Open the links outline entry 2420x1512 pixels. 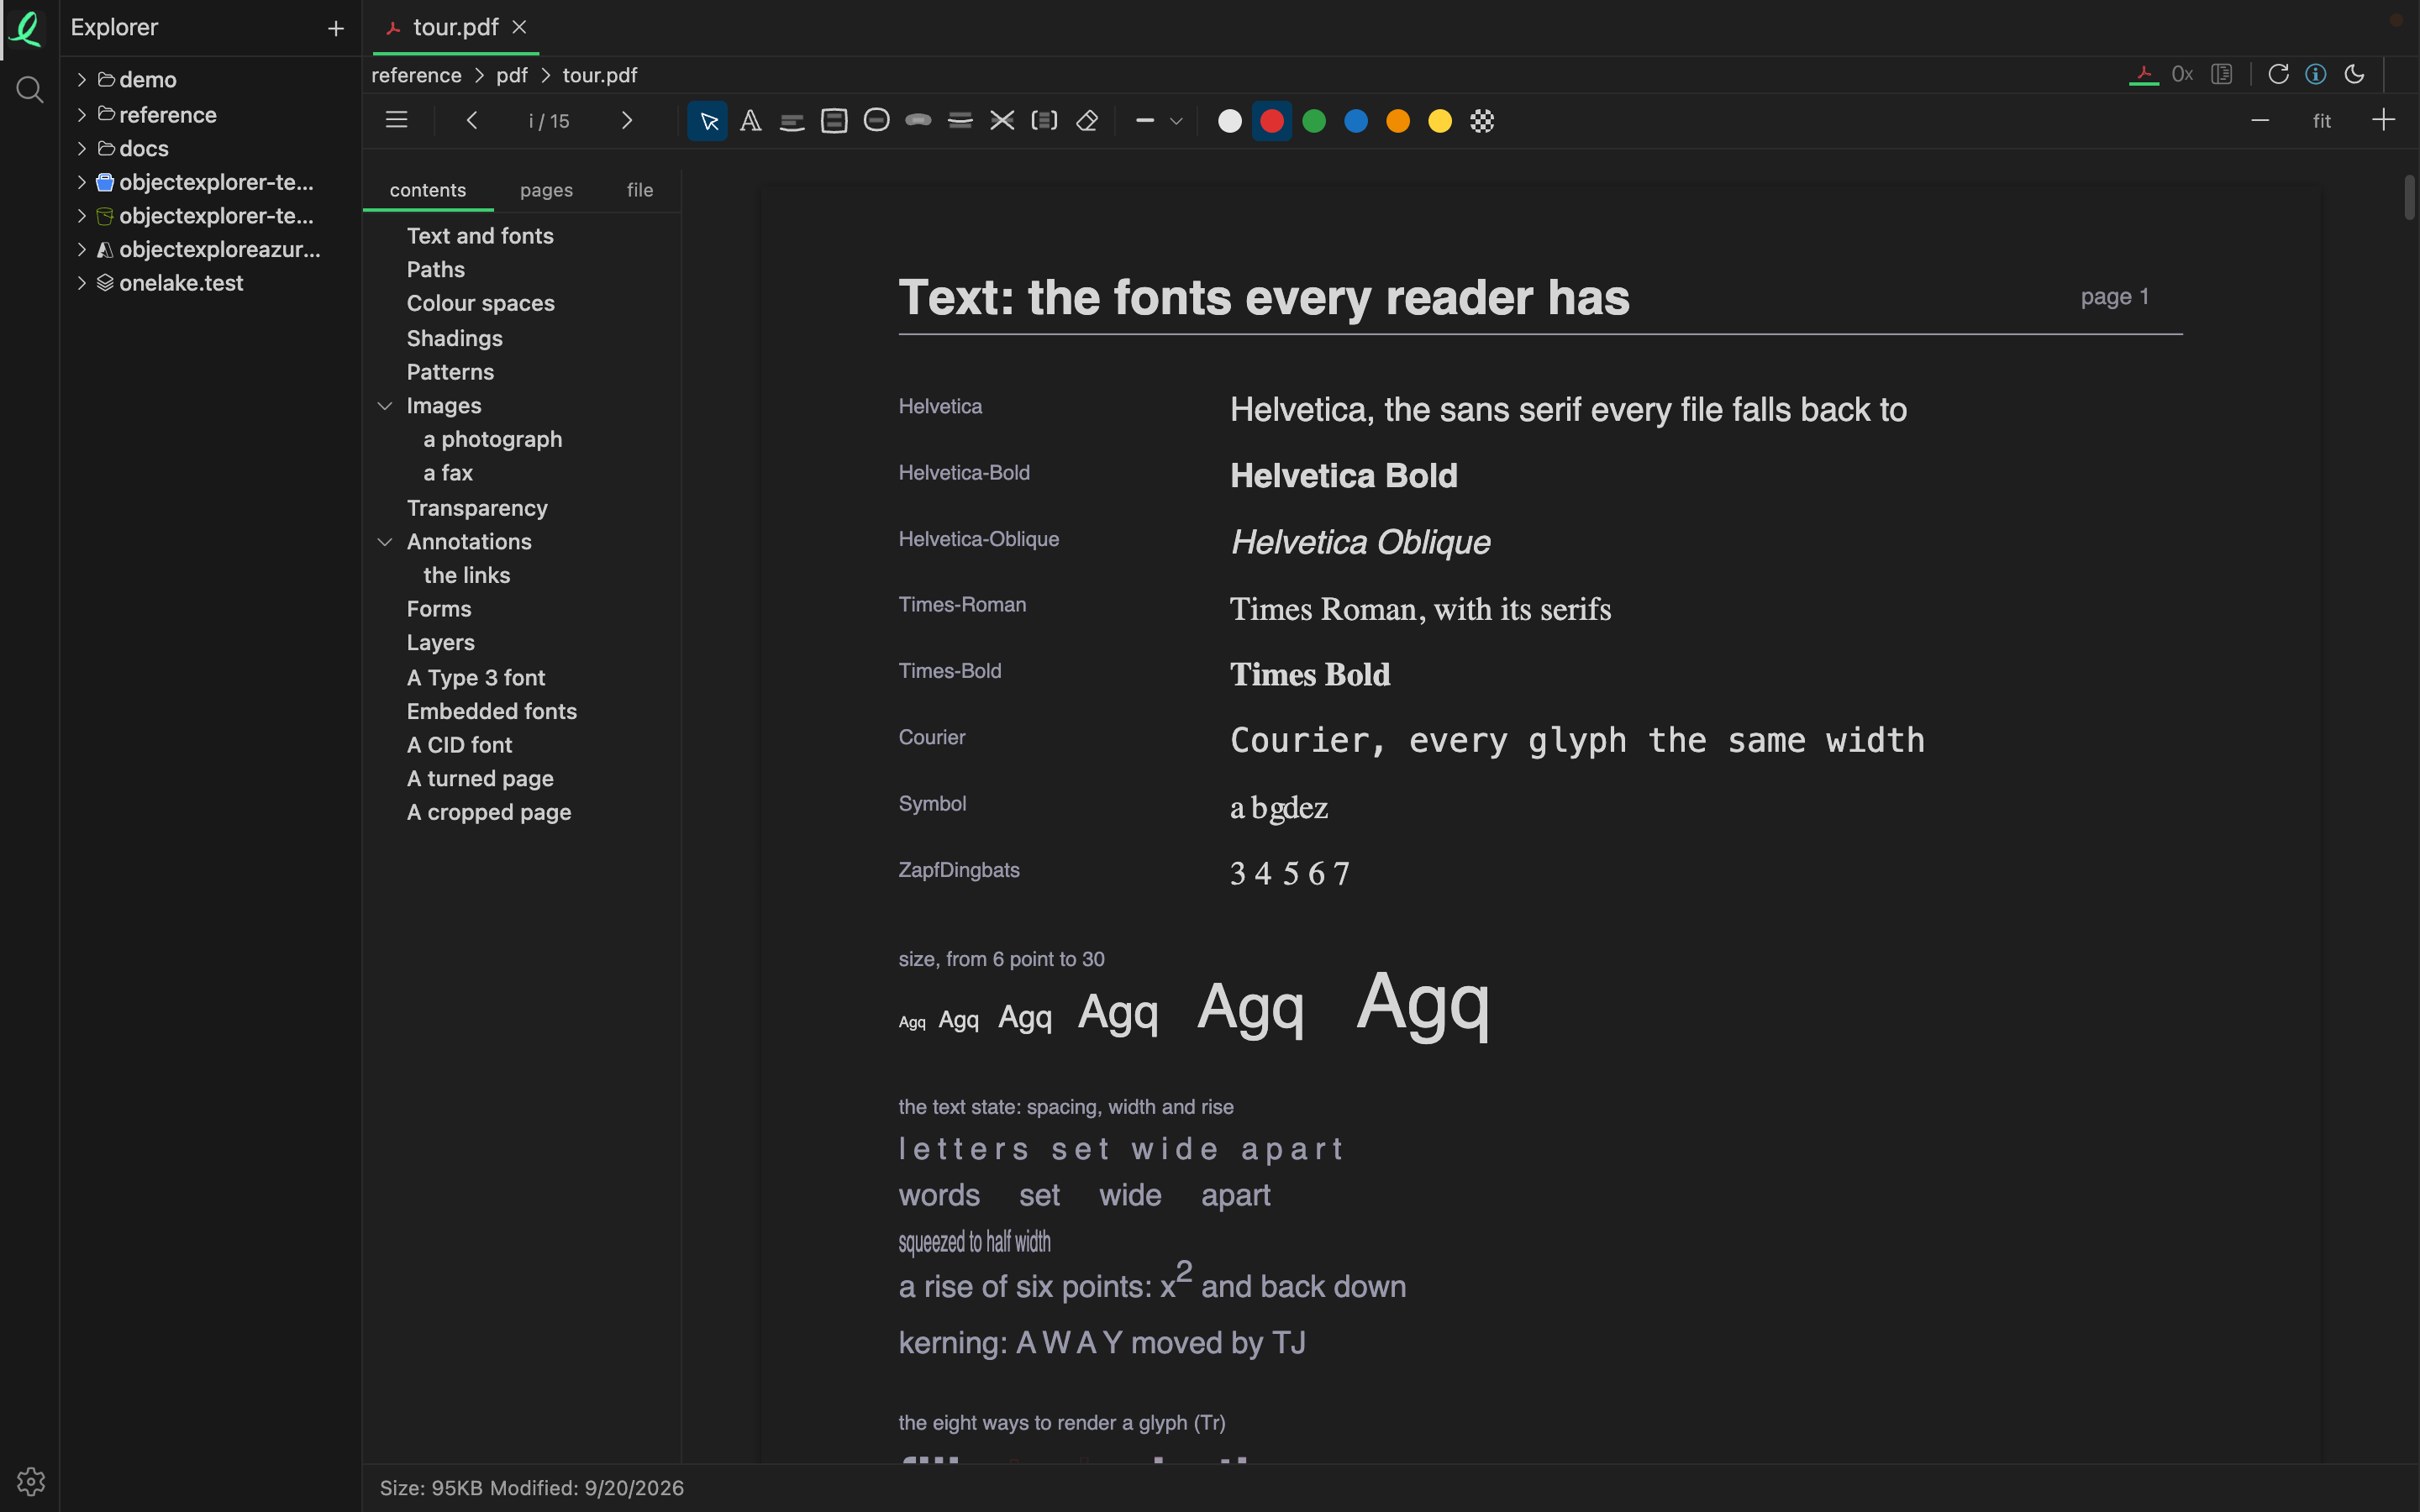coord(466,575)
